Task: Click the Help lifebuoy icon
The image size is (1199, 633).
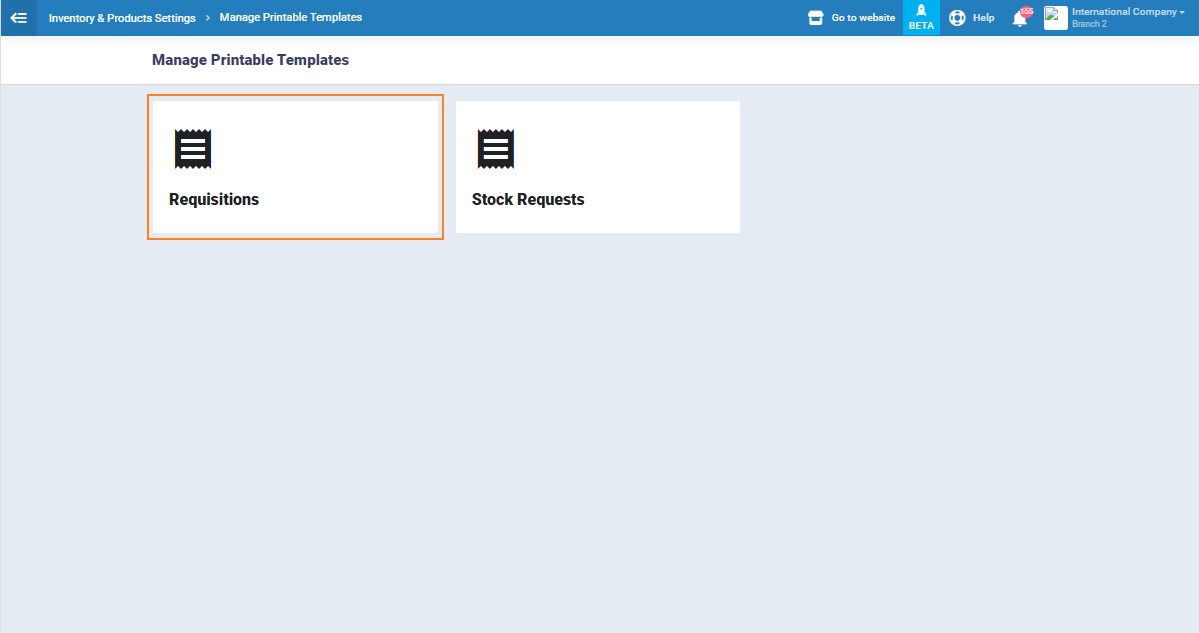Action: click(957, 18)
